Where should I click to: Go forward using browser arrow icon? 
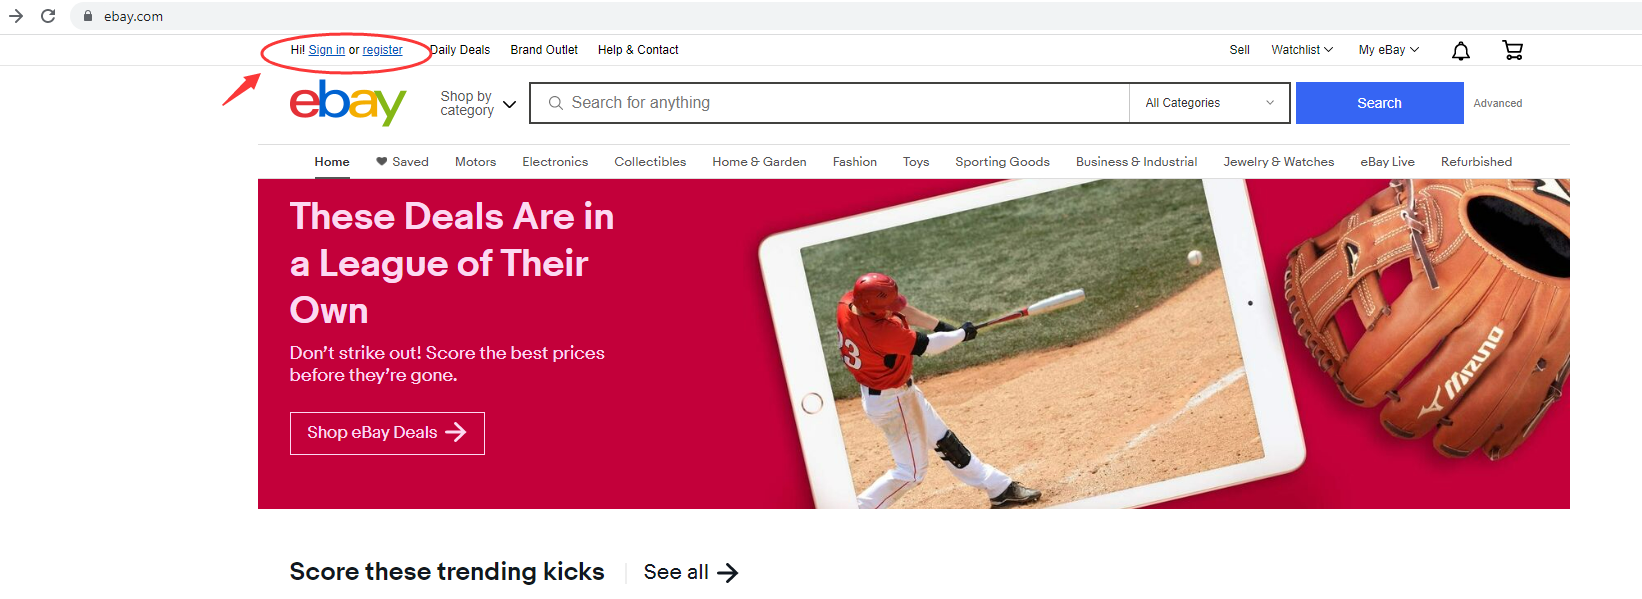pyautogui.click(x=16, y=16)
